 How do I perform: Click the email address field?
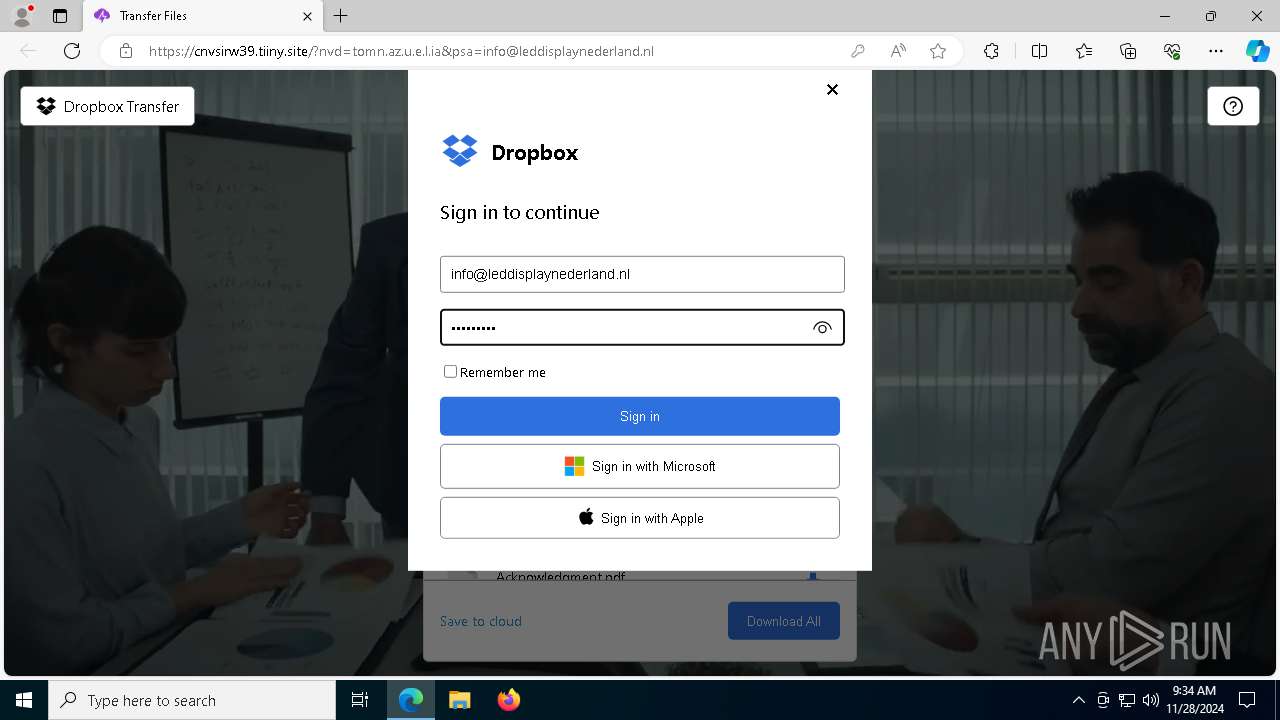tap(642, 274)
